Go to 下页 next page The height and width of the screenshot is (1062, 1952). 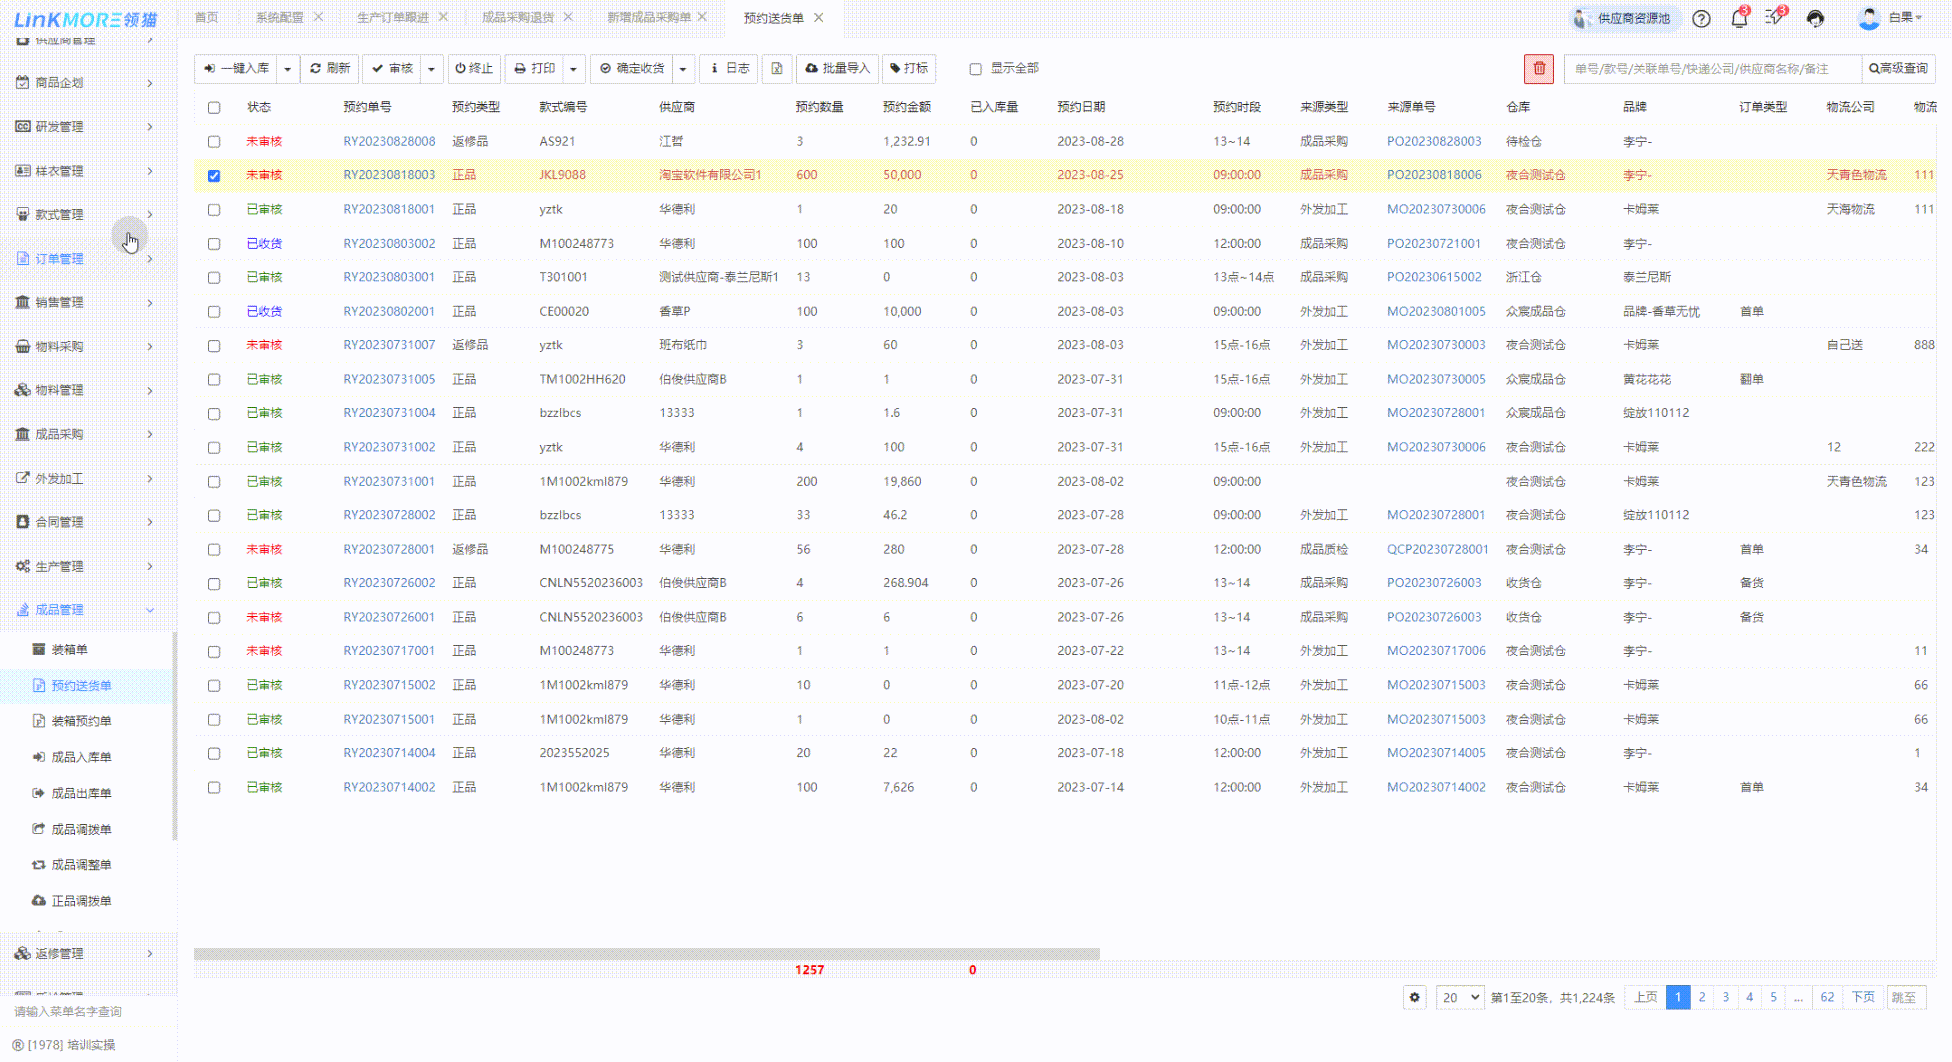[x=1862, y=997]
